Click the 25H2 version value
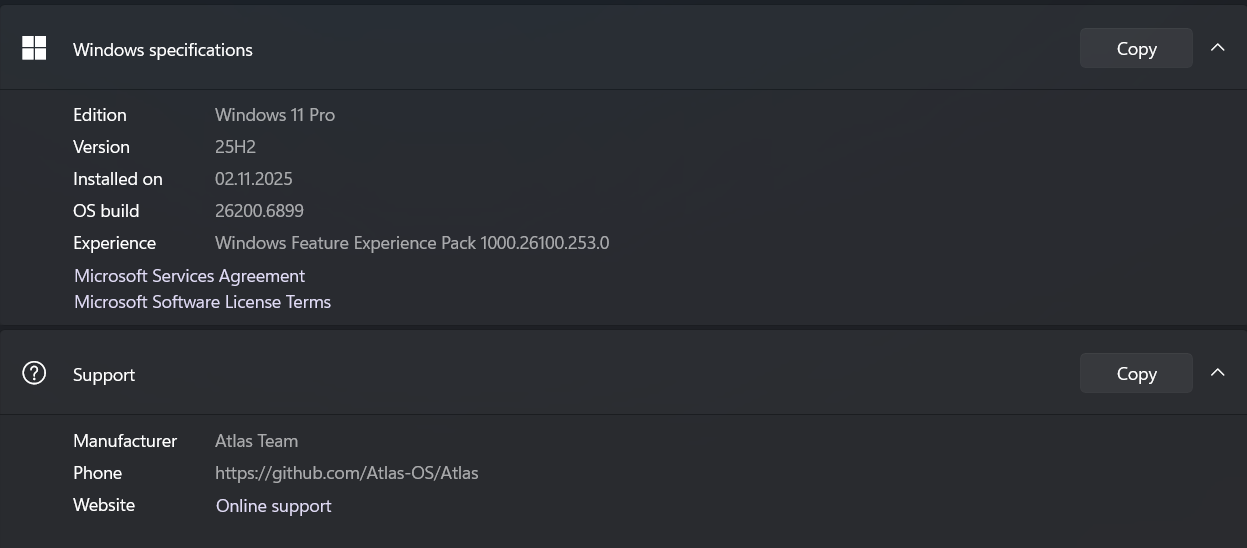Image resolution: width=1247 pixels, height=548 pixels. point(235,147)
